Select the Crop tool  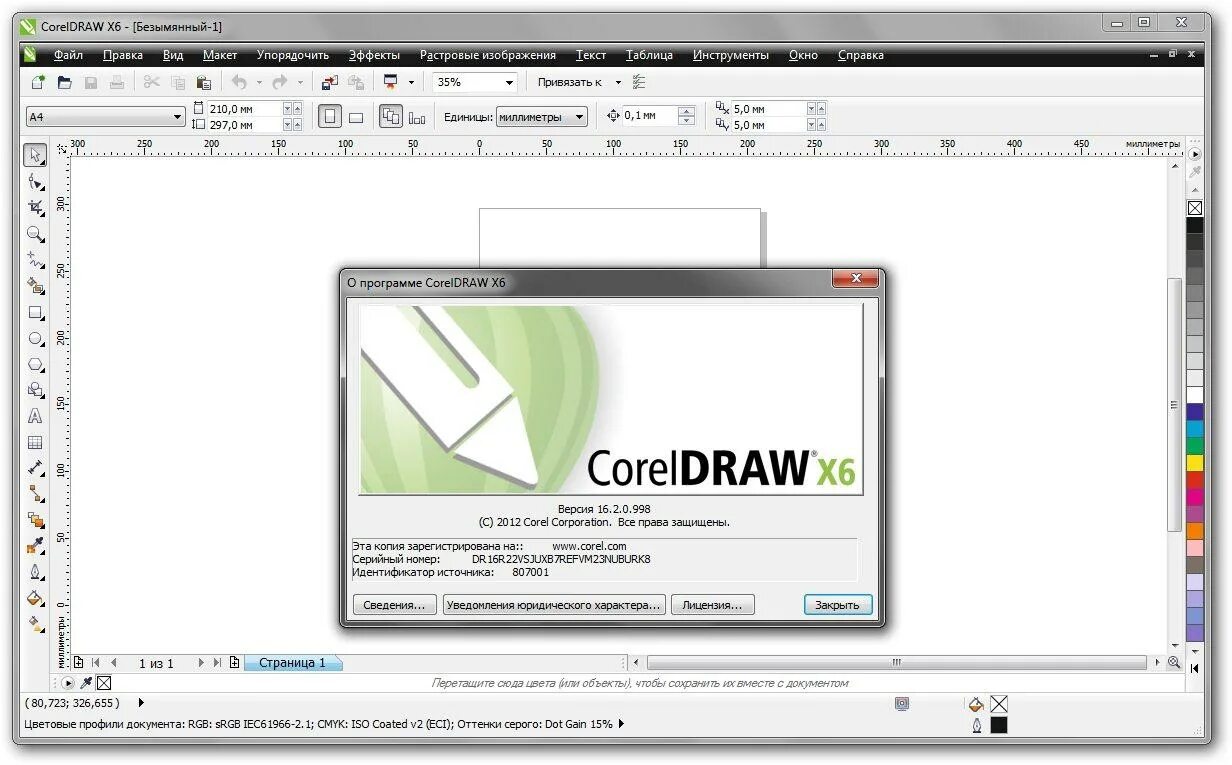36,208
